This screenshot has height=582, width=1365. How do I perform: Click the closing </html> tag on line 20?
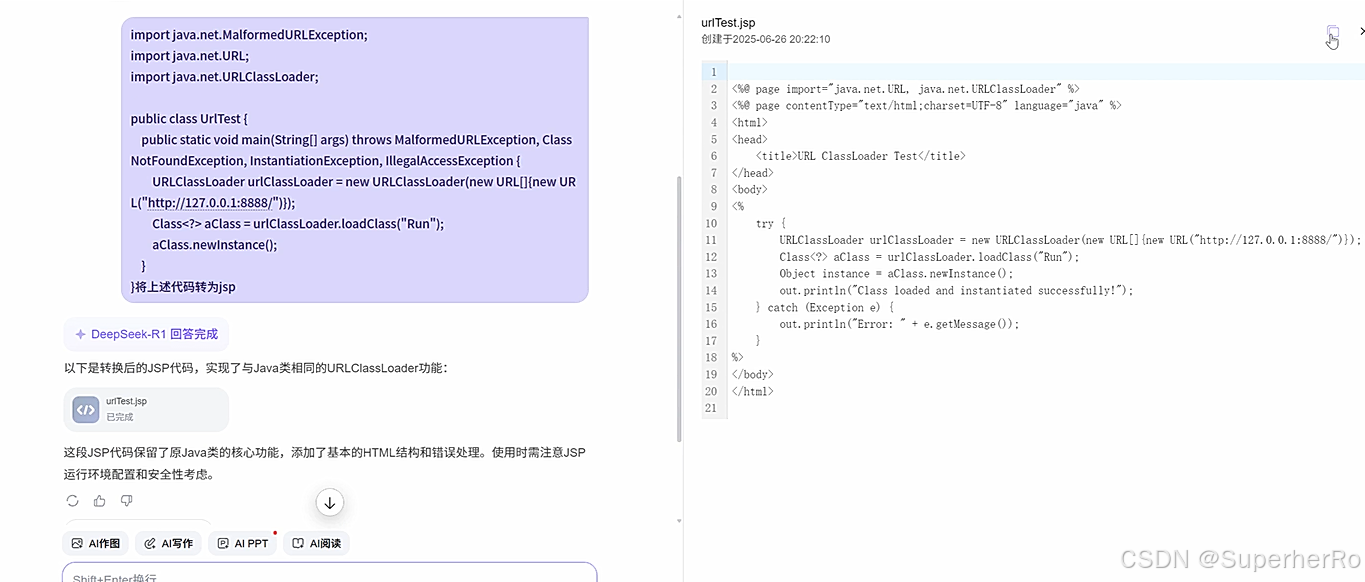pos(753,392)
